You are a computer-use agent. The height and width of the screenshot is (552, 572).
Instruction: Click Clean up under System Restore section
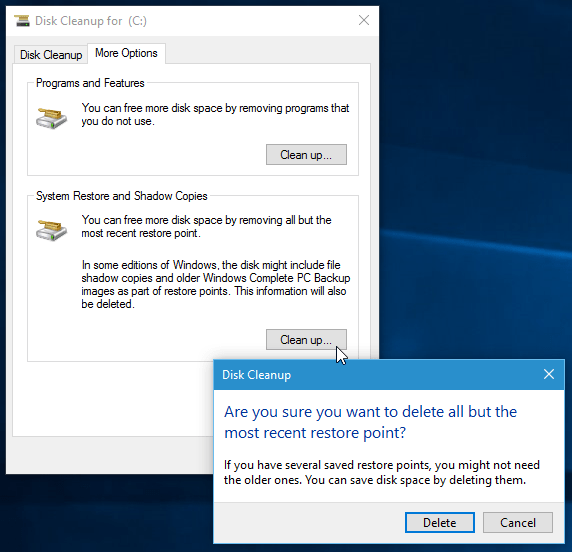[306, 340]
